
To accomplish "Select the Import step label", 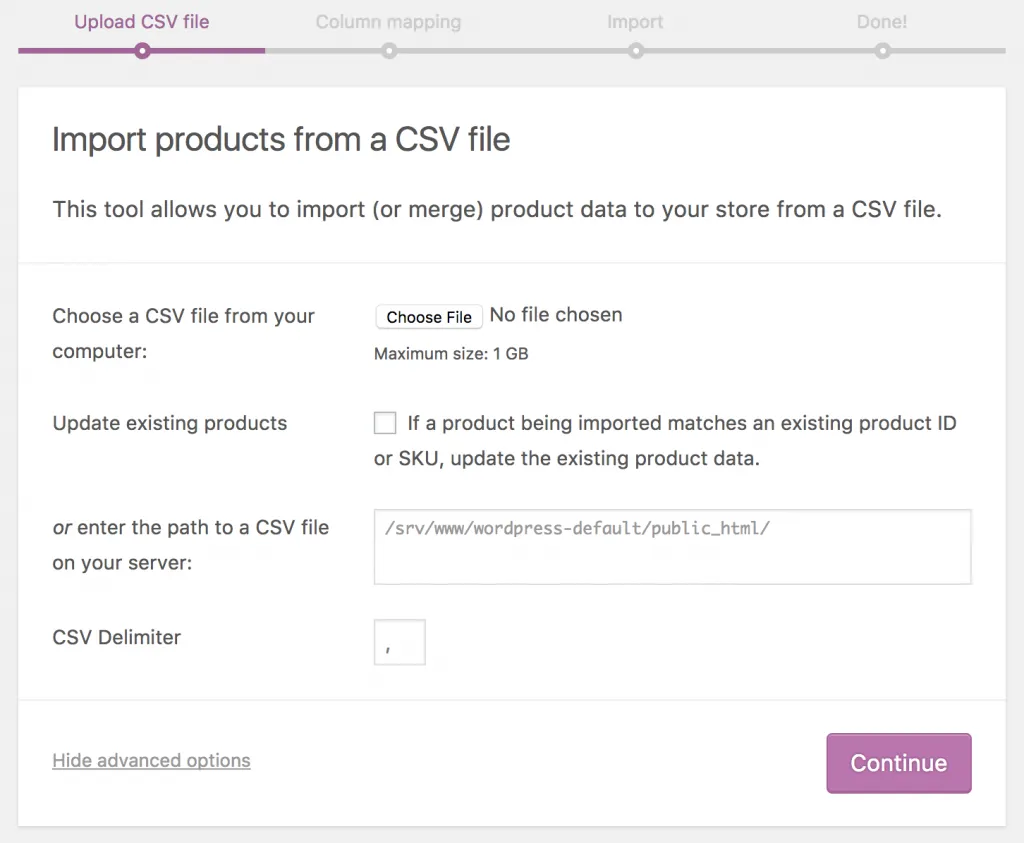I will (635, 21).
